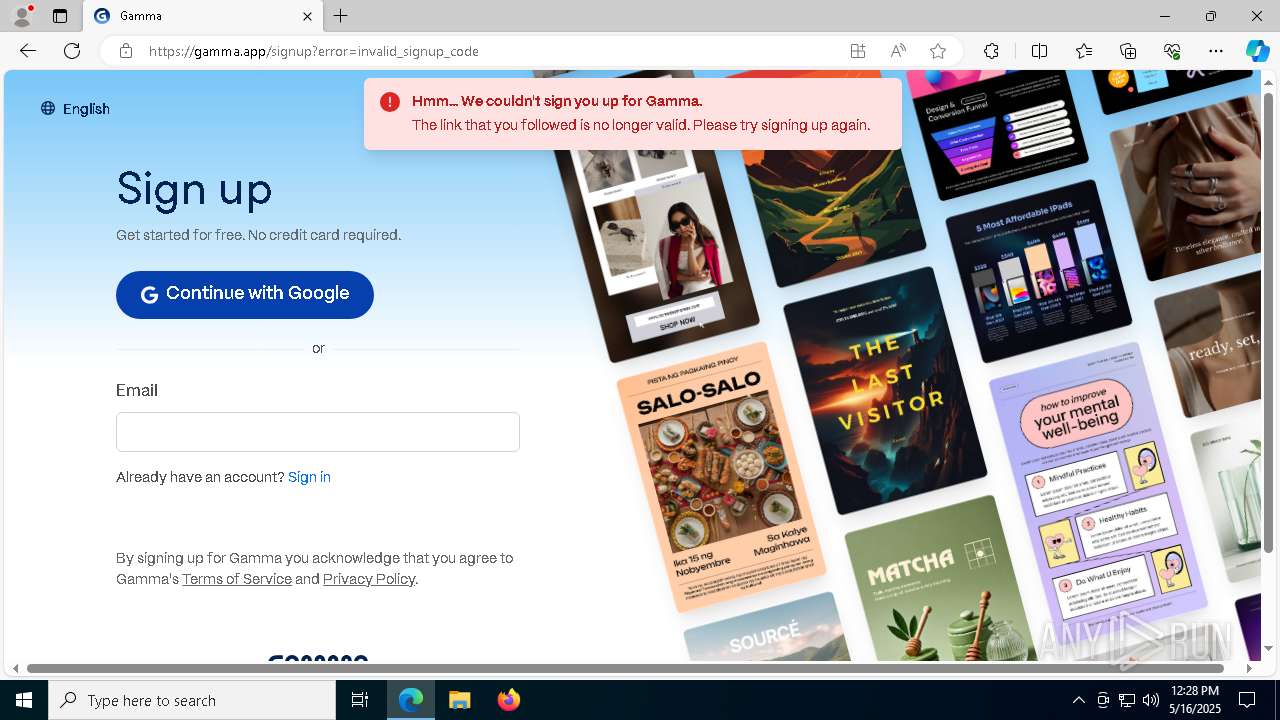Click the taskbar search box

[192, 700]
